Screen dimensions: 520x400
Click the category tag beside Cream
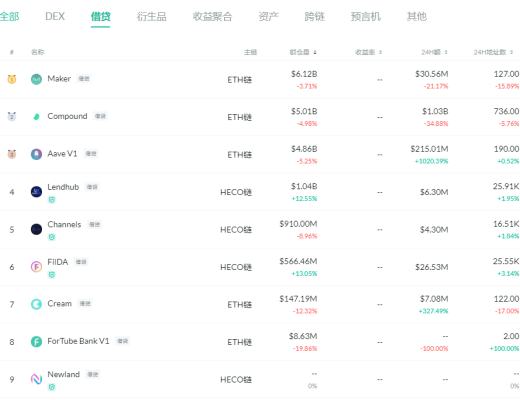pyautogui.click(x=85, y=303)
